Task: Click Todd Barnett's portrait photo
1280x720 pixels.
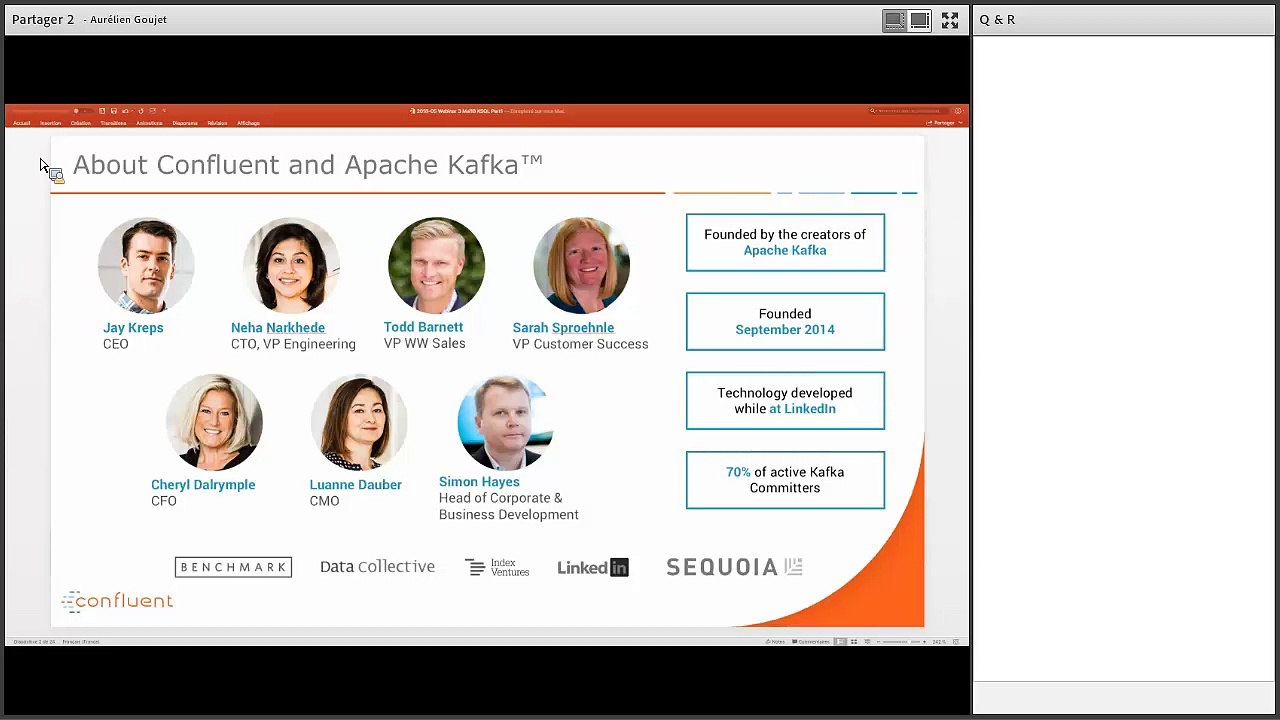Action: click(436, 266)
